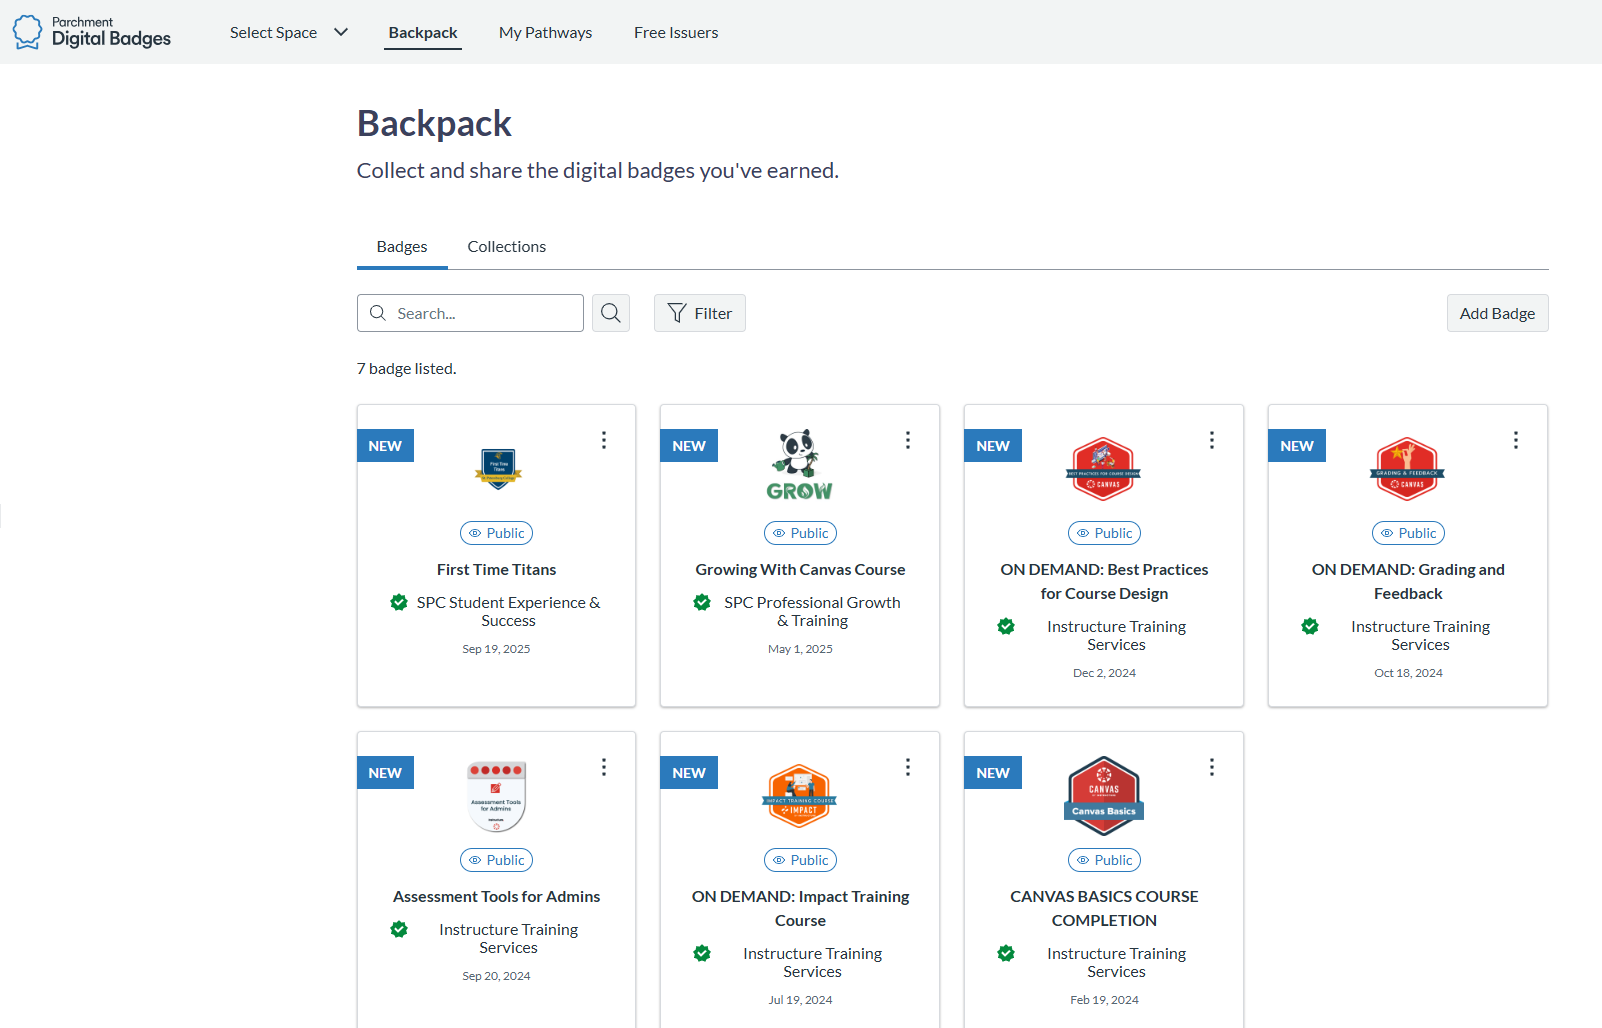
Task: Toggle Public visibility on First Time Titans
Action: (x=496, y=533)
